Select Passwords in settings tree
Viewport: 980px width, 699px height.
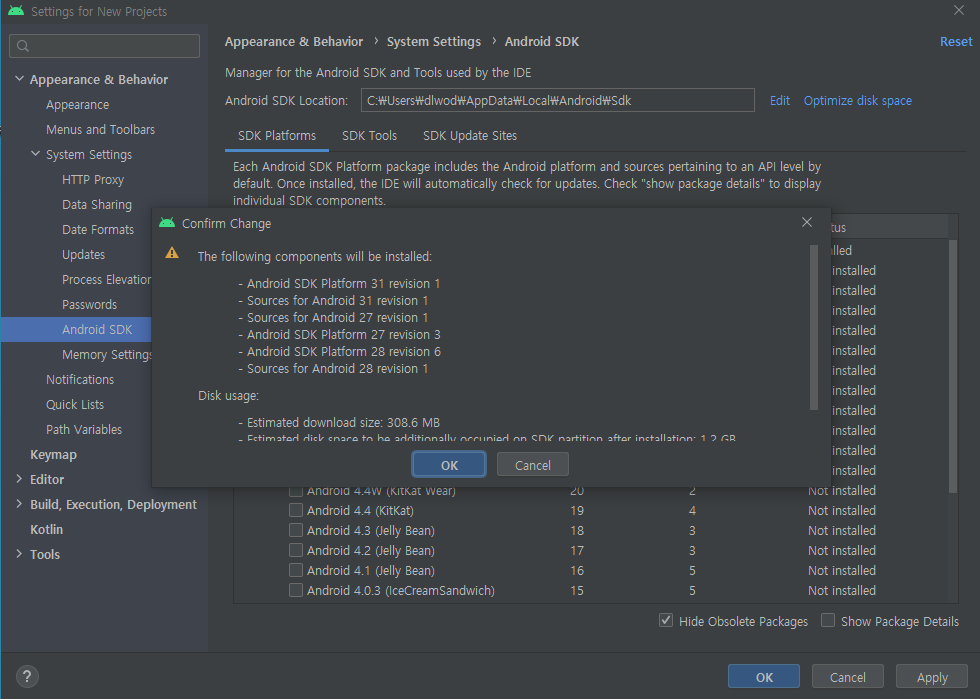coord(89,304)
